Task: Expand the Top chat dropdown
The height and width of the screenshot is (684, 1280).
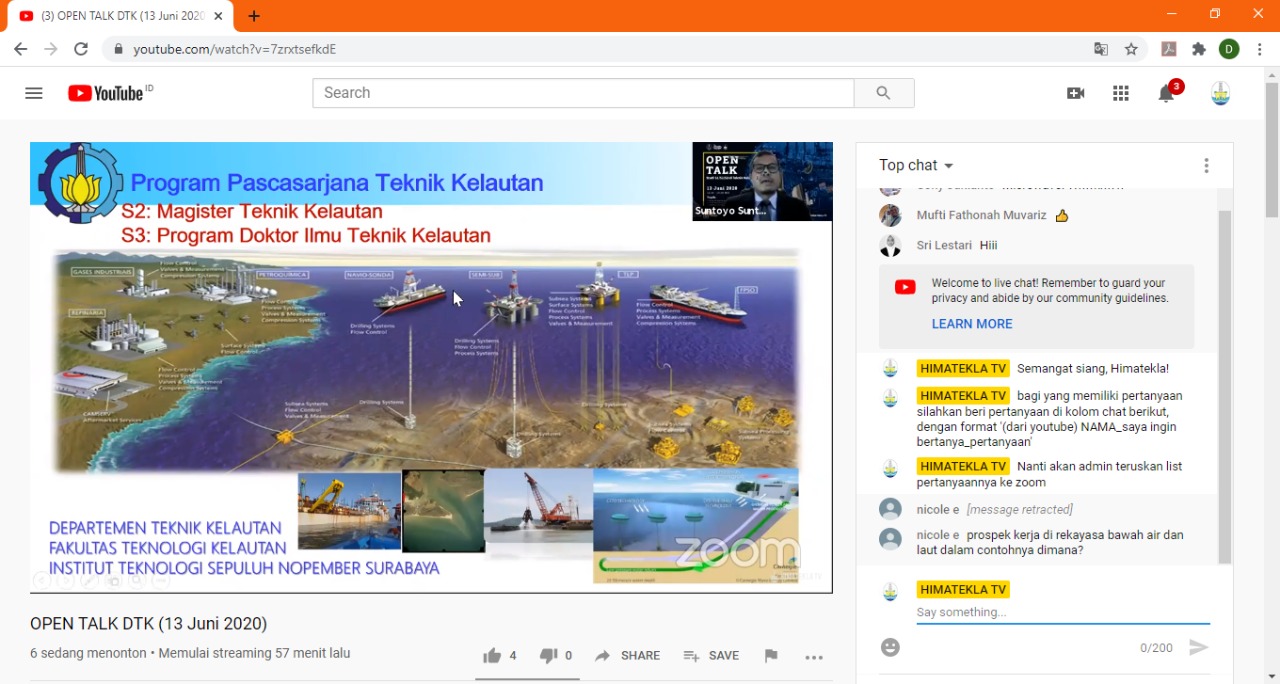Action: [x=916, y=165]
